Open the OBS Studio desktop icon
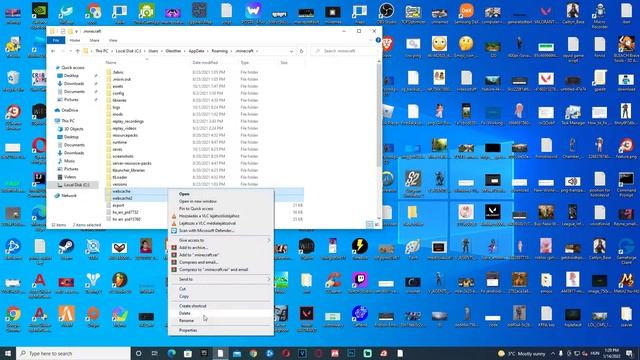The width and height of the screenshot is (640, 360). point(386,13)
